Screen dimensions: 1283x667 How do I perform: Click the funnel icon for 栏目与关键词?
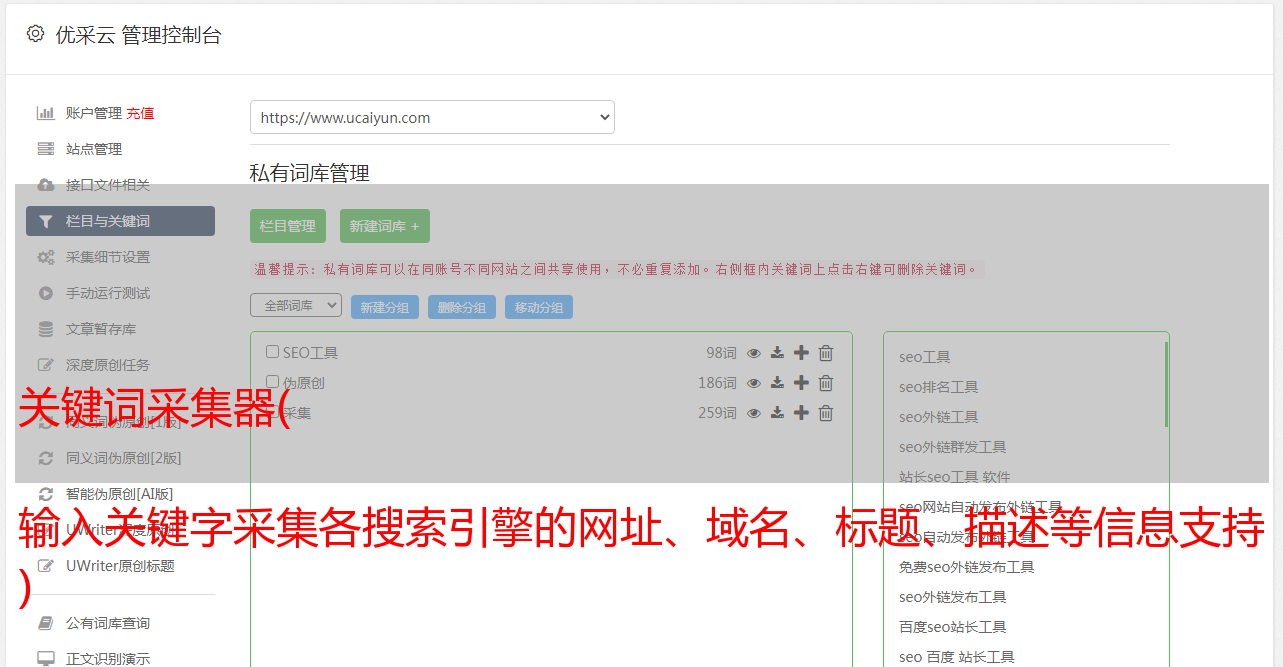pyautogui.click(x=45, y=221)
